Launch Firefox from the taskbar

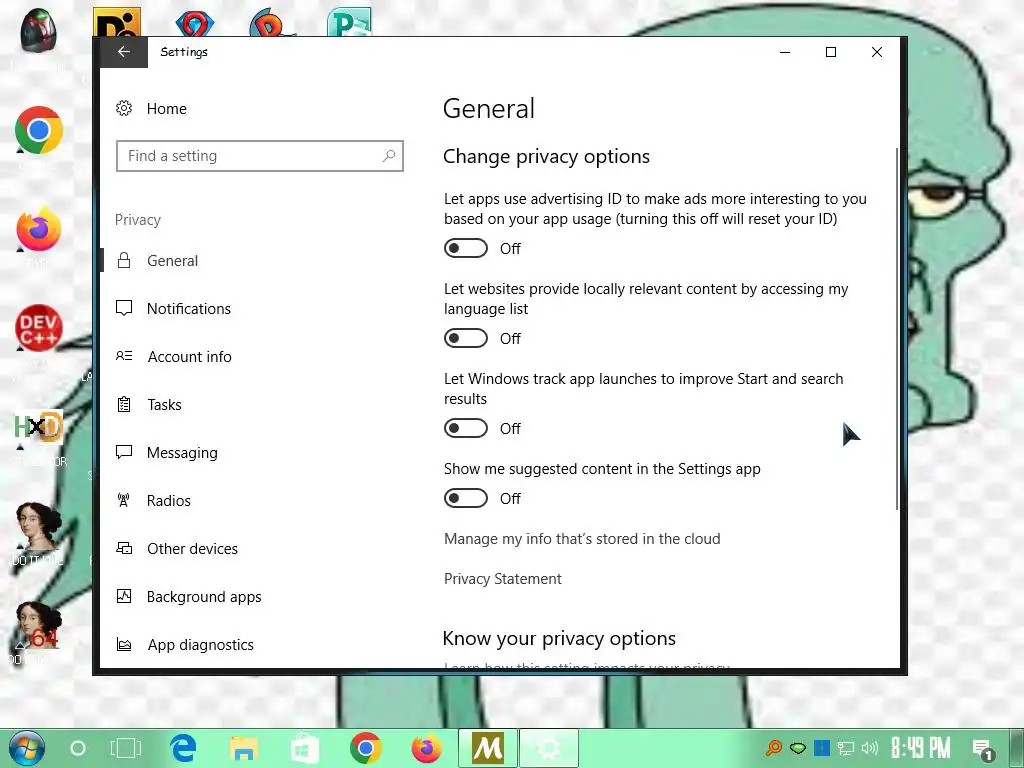point(426,748)
